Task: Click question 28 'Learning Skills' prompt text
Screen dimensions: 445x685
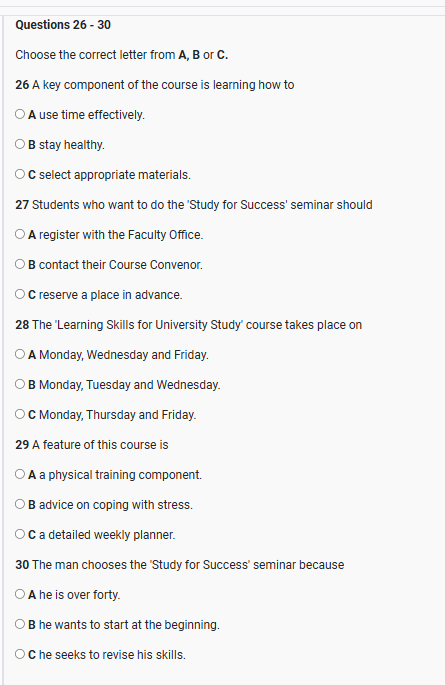Action: [x=189, y=325]
